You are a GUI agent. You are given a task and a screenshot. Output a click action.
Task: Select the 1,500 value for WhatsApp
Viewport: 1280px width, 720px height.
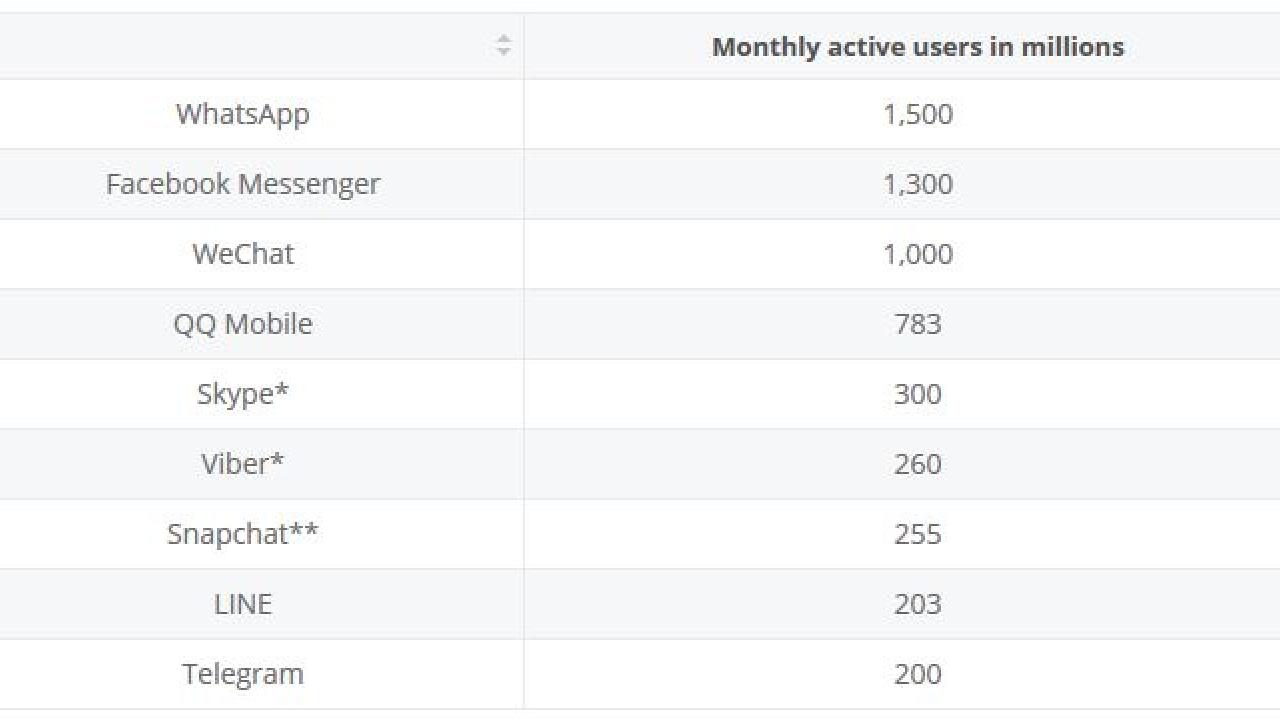pos(918,114)
